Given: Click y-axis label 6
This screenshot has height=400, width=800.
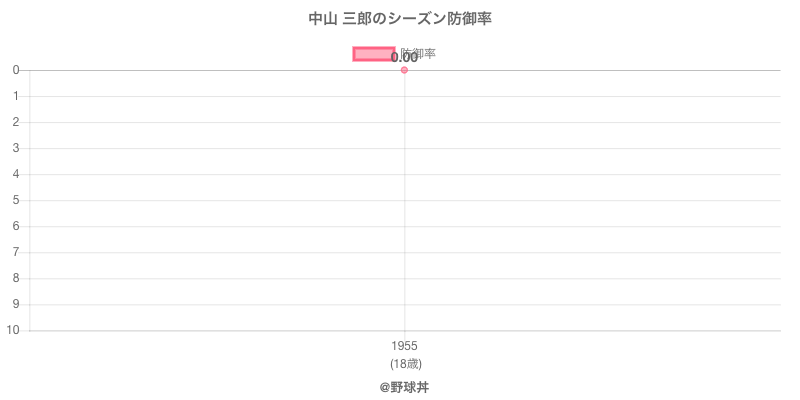Looking at the screenshot, I should pos(16,226).
